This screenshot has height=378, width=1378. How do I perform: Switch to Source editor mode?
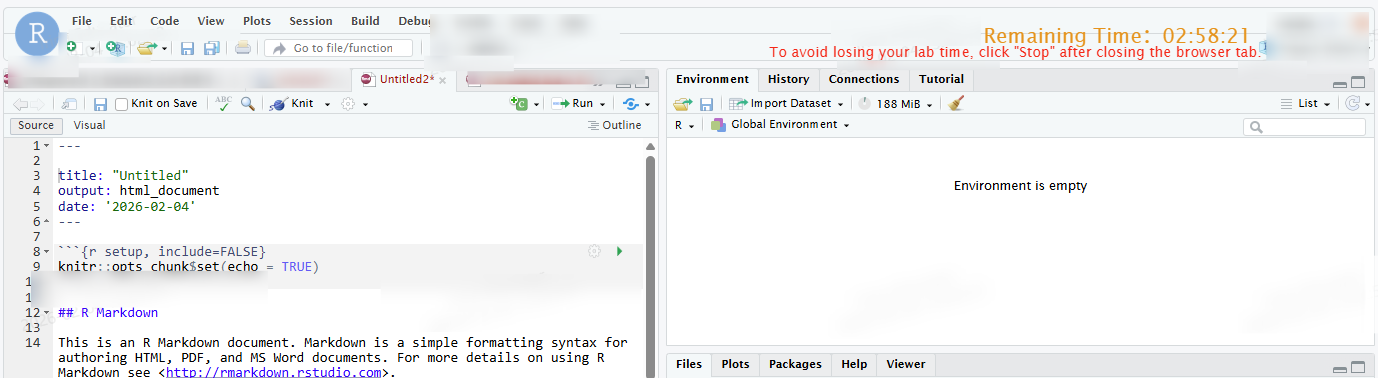point(36,126)
